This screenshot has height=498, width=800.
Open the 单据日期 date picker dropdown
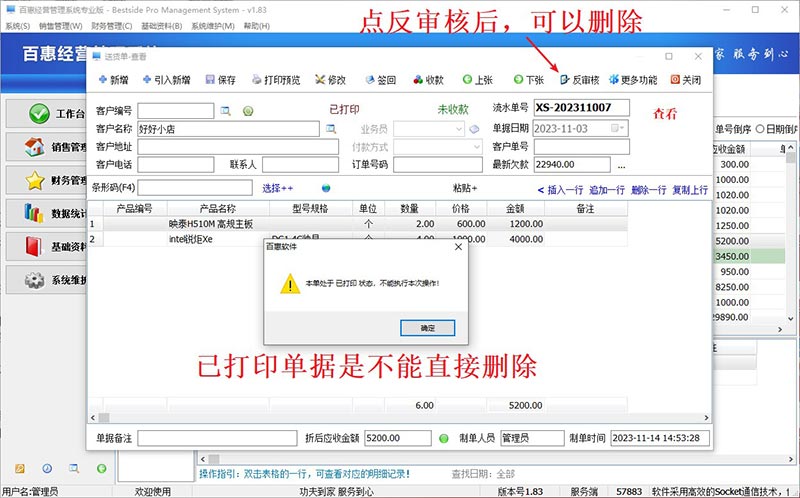618,128
